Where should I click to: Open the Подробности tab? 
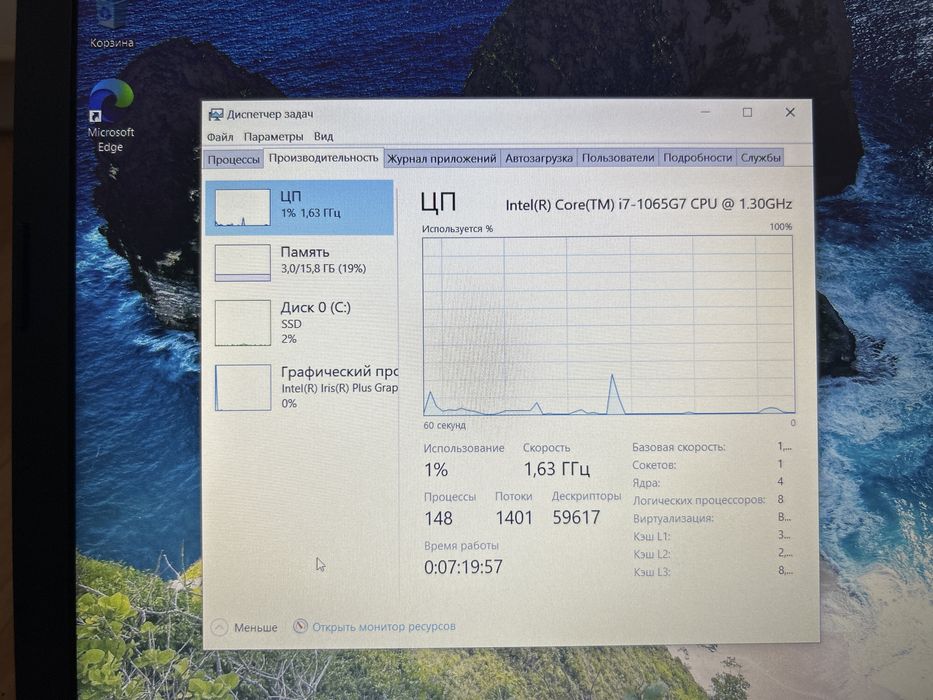coord(697,157)
